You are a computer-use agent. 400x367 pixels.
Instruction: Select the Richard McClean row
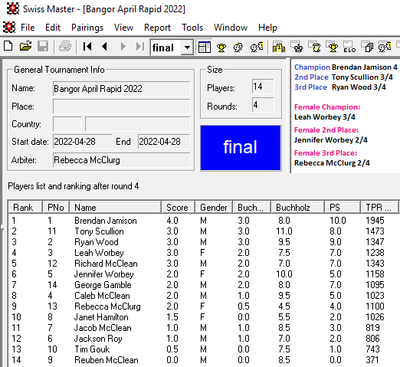203,263
